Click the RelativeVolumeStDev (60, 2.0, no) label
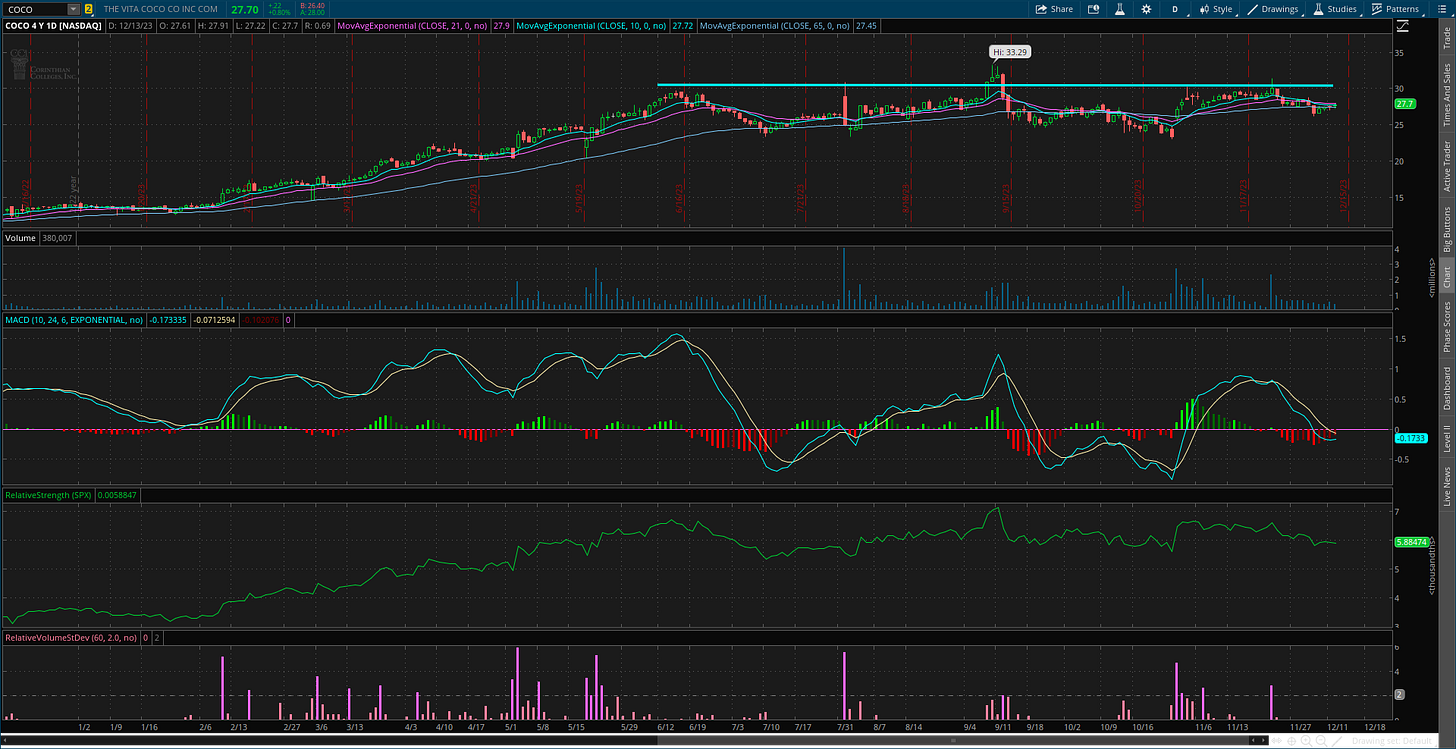Image resolution: width=1456 pixels, height=749 pixels. 70,637
